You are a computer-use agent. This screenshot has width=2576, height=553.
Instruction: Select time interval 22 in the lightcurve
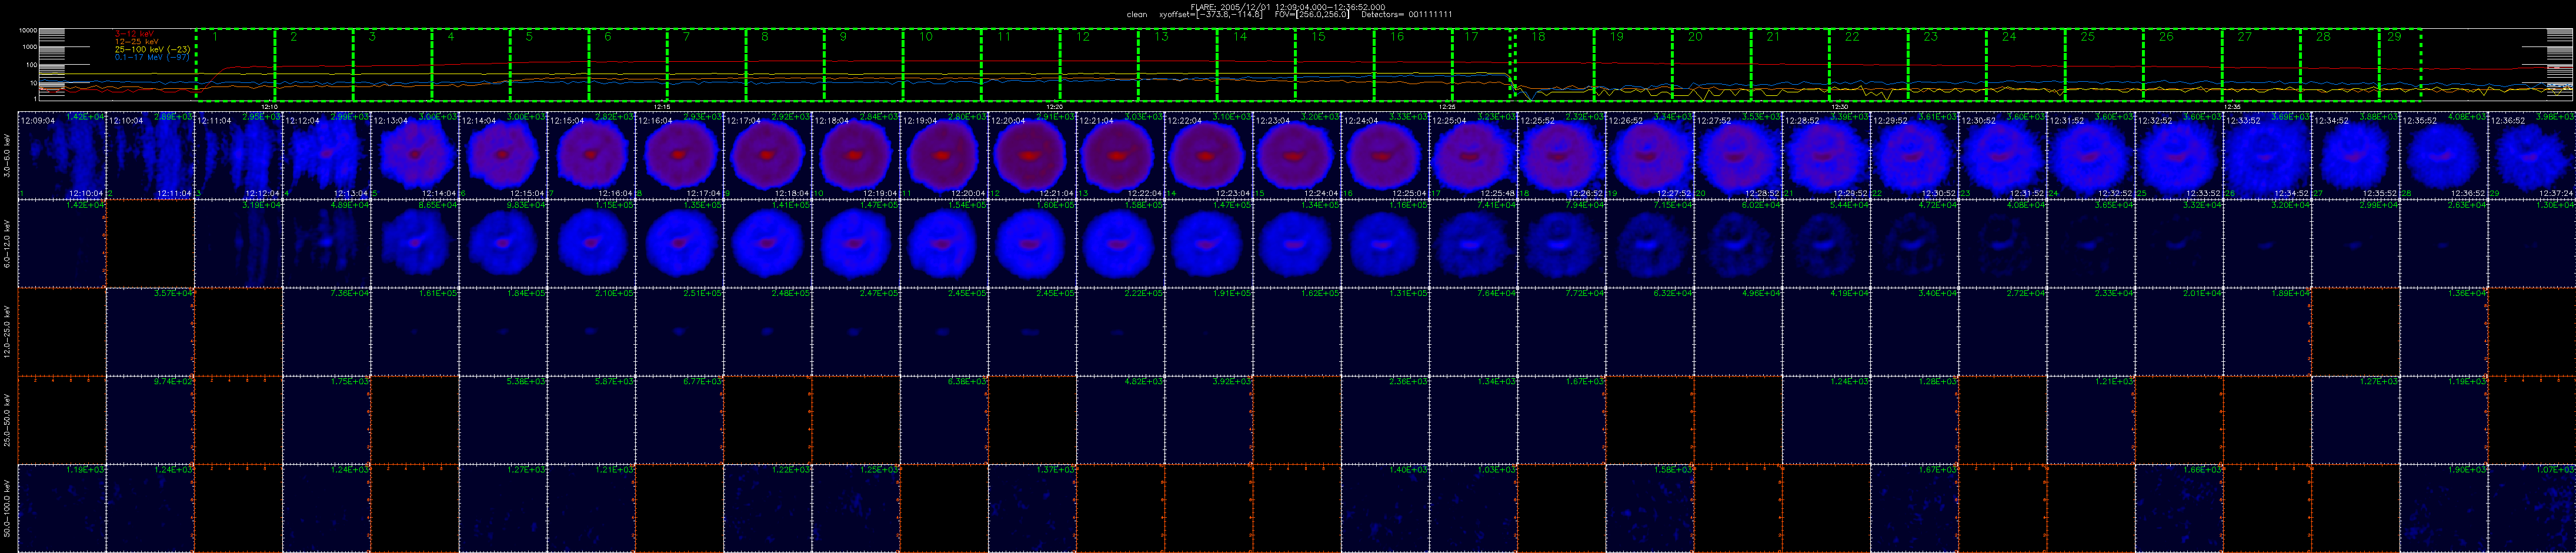click(x=1869, y=65)
